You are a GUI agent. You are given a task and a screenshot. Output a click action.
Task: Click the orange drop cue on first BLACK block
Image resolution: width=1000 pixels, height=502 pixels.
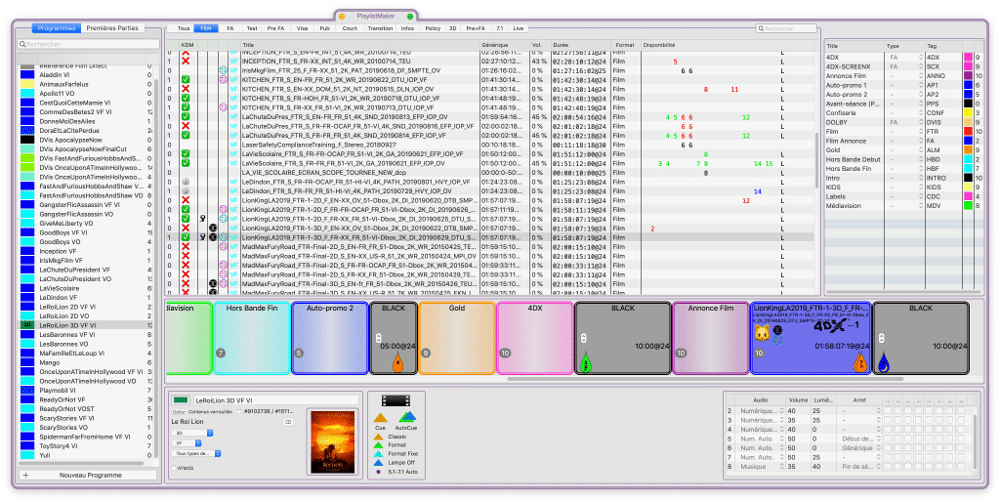397,362
